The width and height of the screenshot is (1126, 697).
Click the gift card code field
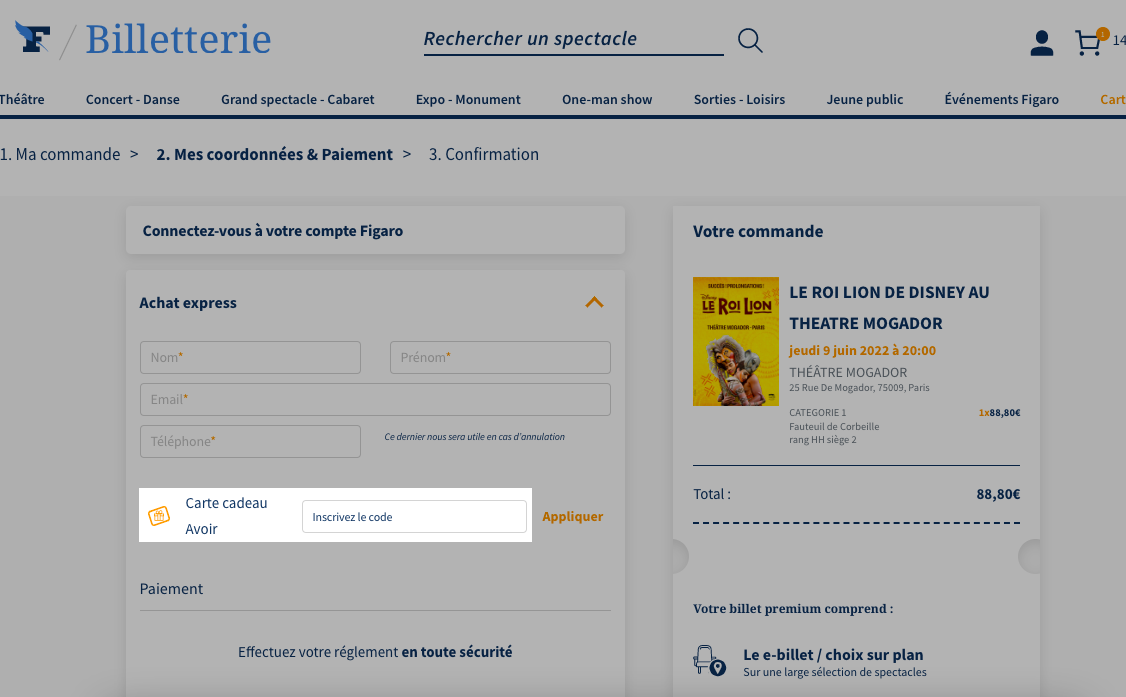(x=414, y=517)
